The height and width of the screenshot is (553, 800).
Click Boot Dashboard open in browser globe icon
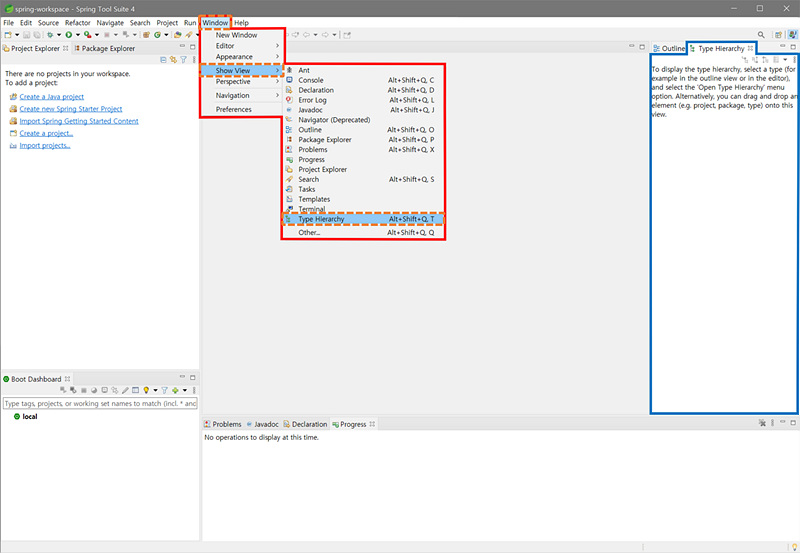[94, 390]
